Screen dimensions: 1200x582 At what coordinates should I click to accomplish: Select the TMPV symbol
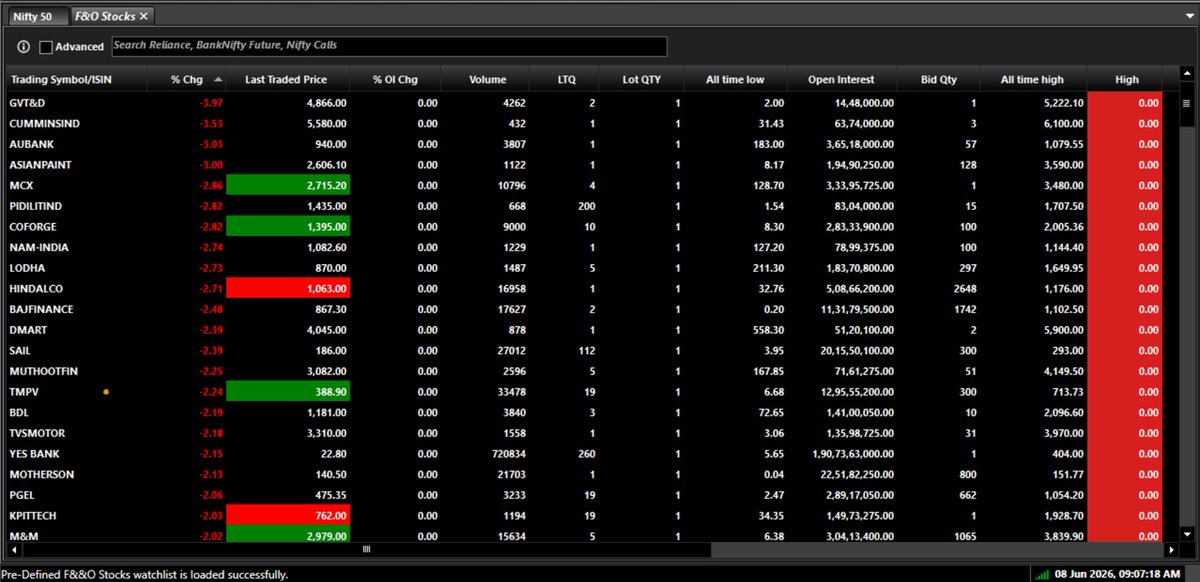coord(24,392)
